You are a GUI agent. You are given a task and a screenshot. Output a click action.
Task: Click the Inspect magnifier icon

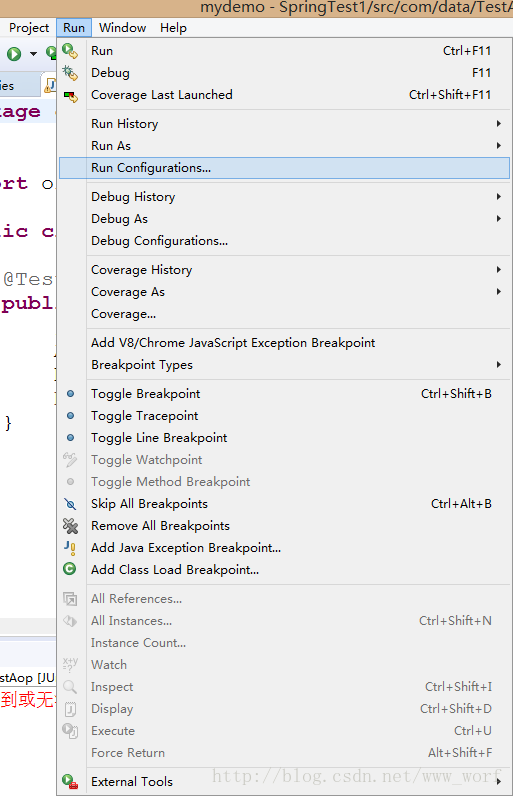coord(70,687)
